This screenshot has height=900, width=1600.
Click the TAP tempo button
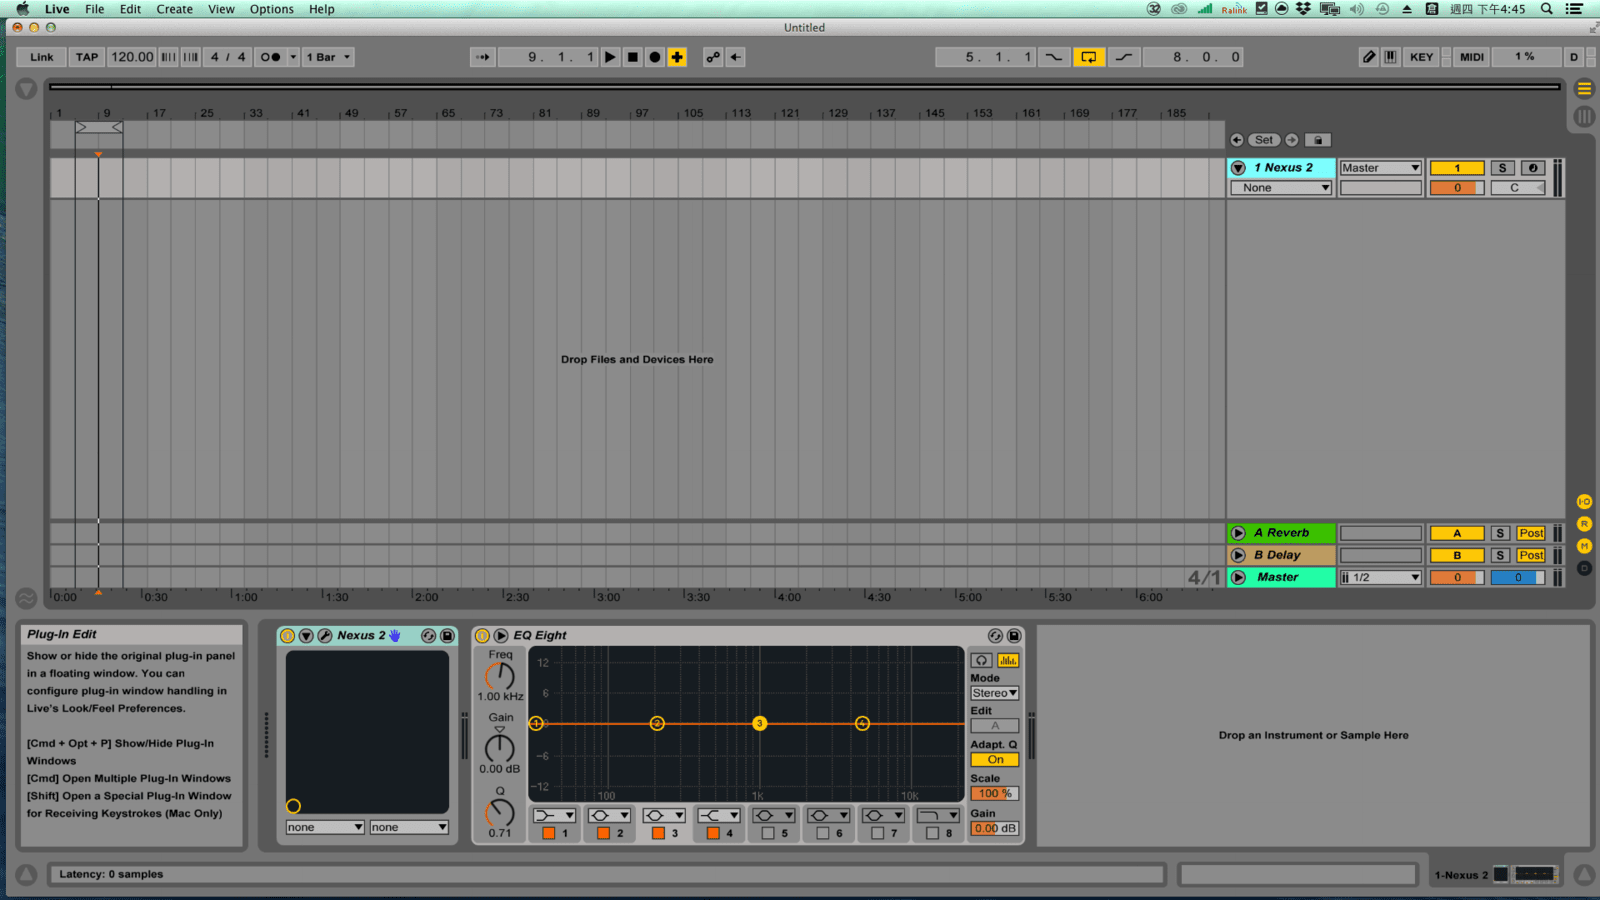coord(87,57)
